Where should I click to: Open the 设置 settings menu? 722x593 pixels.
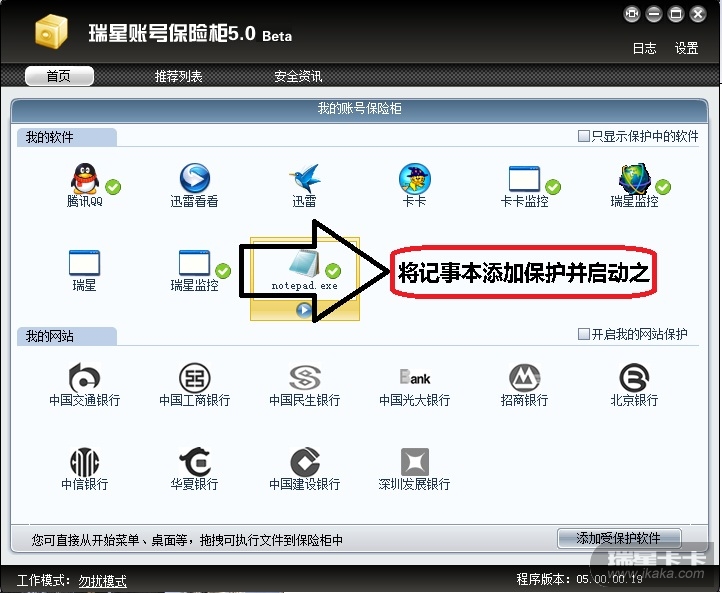click(686, 48)
